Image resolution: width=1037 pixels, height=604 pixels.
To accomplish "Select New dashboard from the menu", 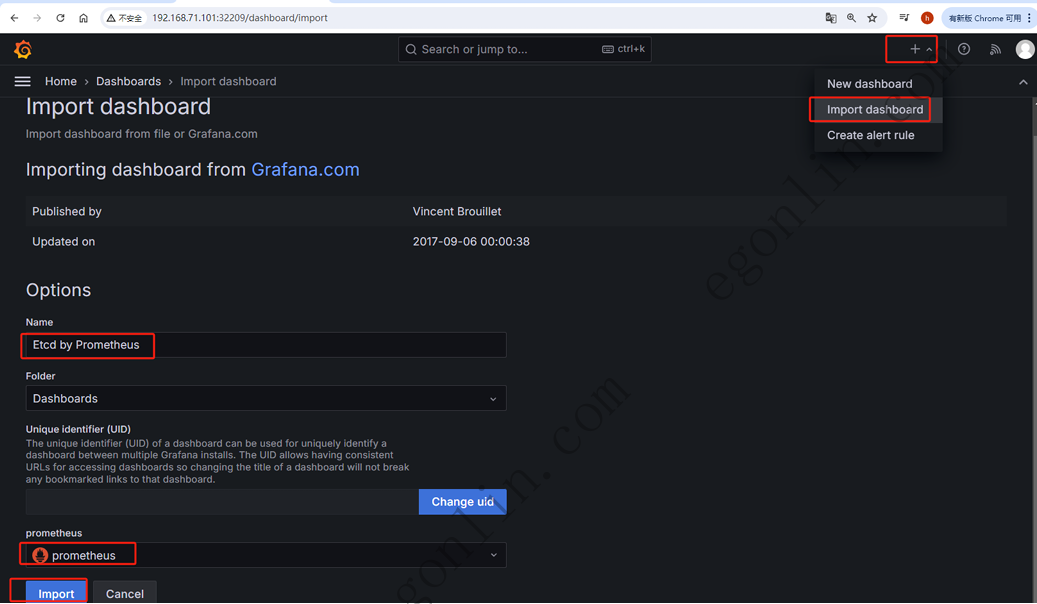I will coord(870,84).
